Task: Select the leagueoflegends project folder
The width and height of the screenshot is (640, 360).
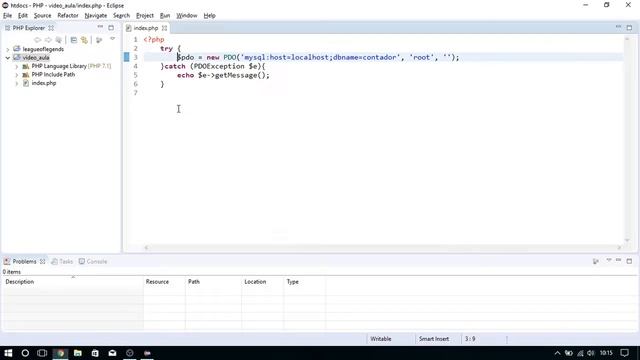Action: [x=43, y=49]
